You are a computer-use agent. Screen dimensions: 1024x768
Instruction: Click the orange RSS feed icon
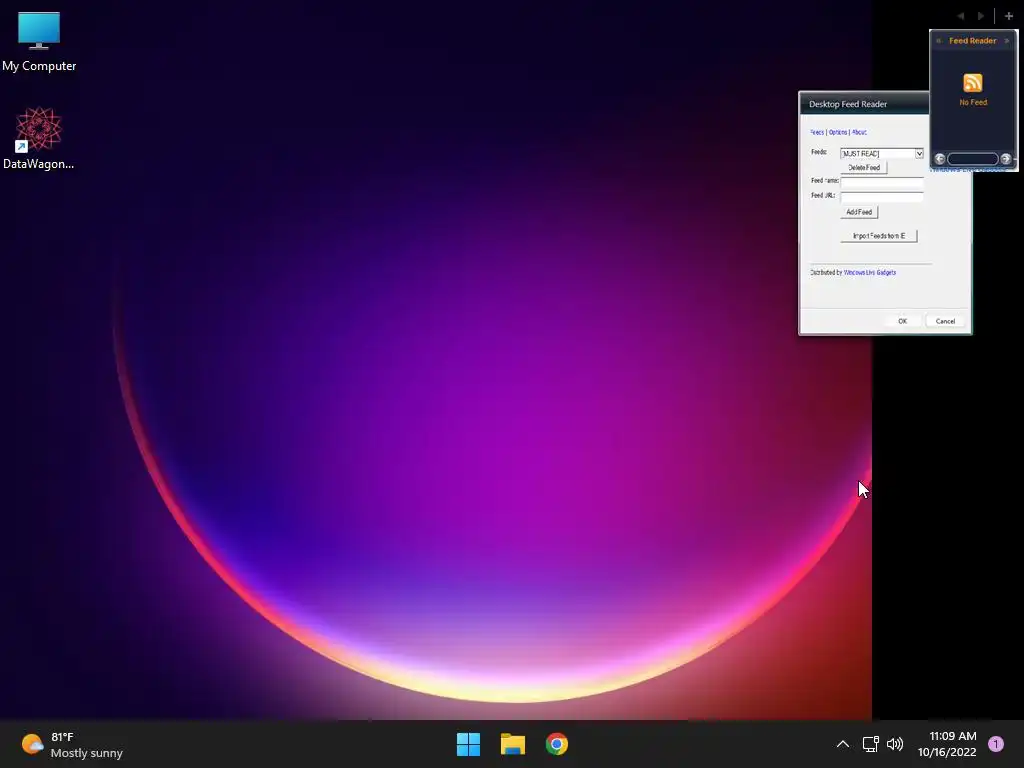[972, 83]
